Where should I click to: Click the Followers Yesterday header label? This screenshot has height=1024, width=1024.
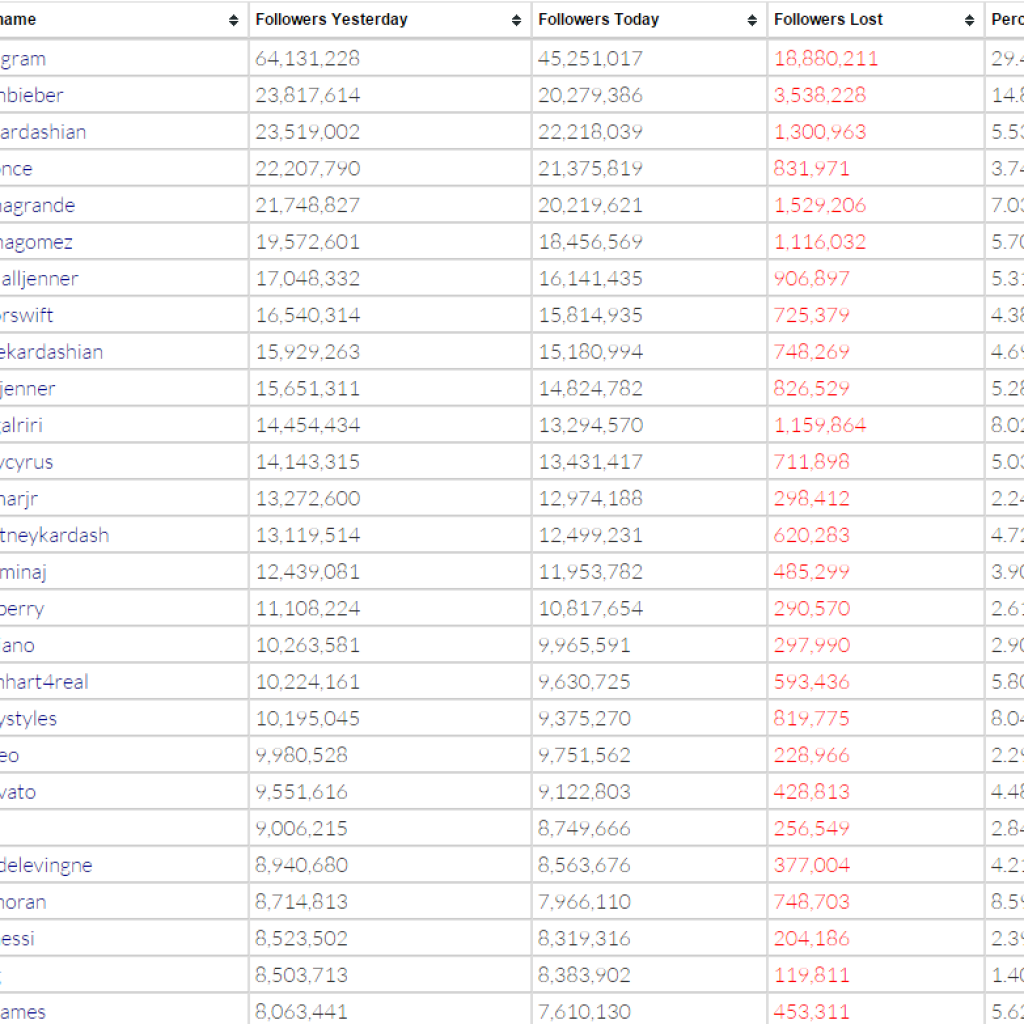point(331,20)
